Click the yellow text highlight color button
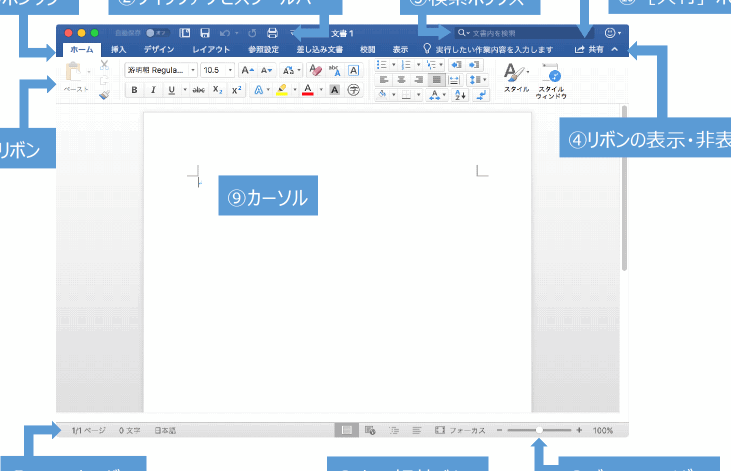This screenshot has height=471, width=731. pyautogui.click(x=282, y=90)
